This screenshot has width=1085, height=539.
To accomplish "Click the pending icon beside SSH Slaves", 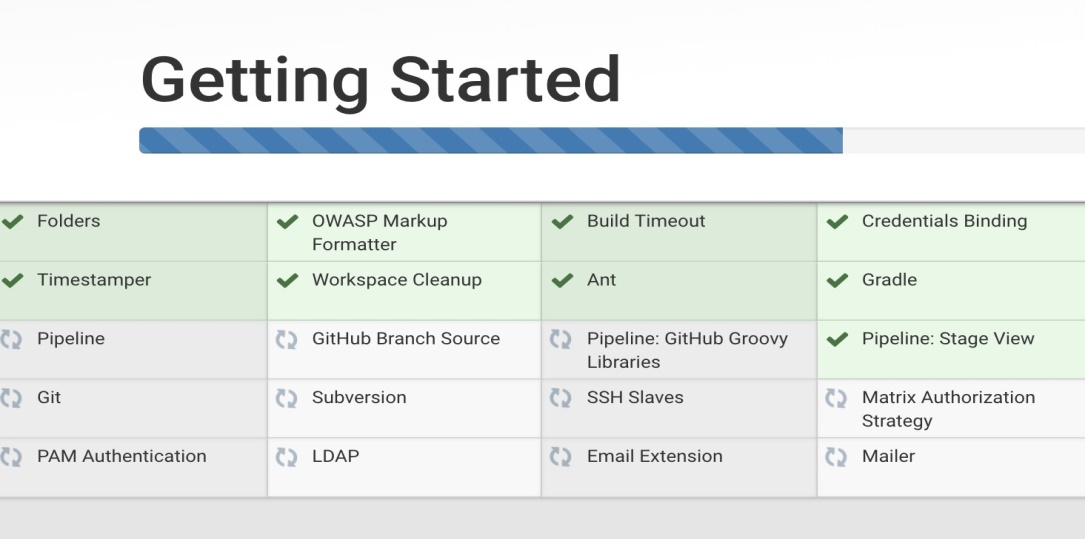I will pos(561,399).
